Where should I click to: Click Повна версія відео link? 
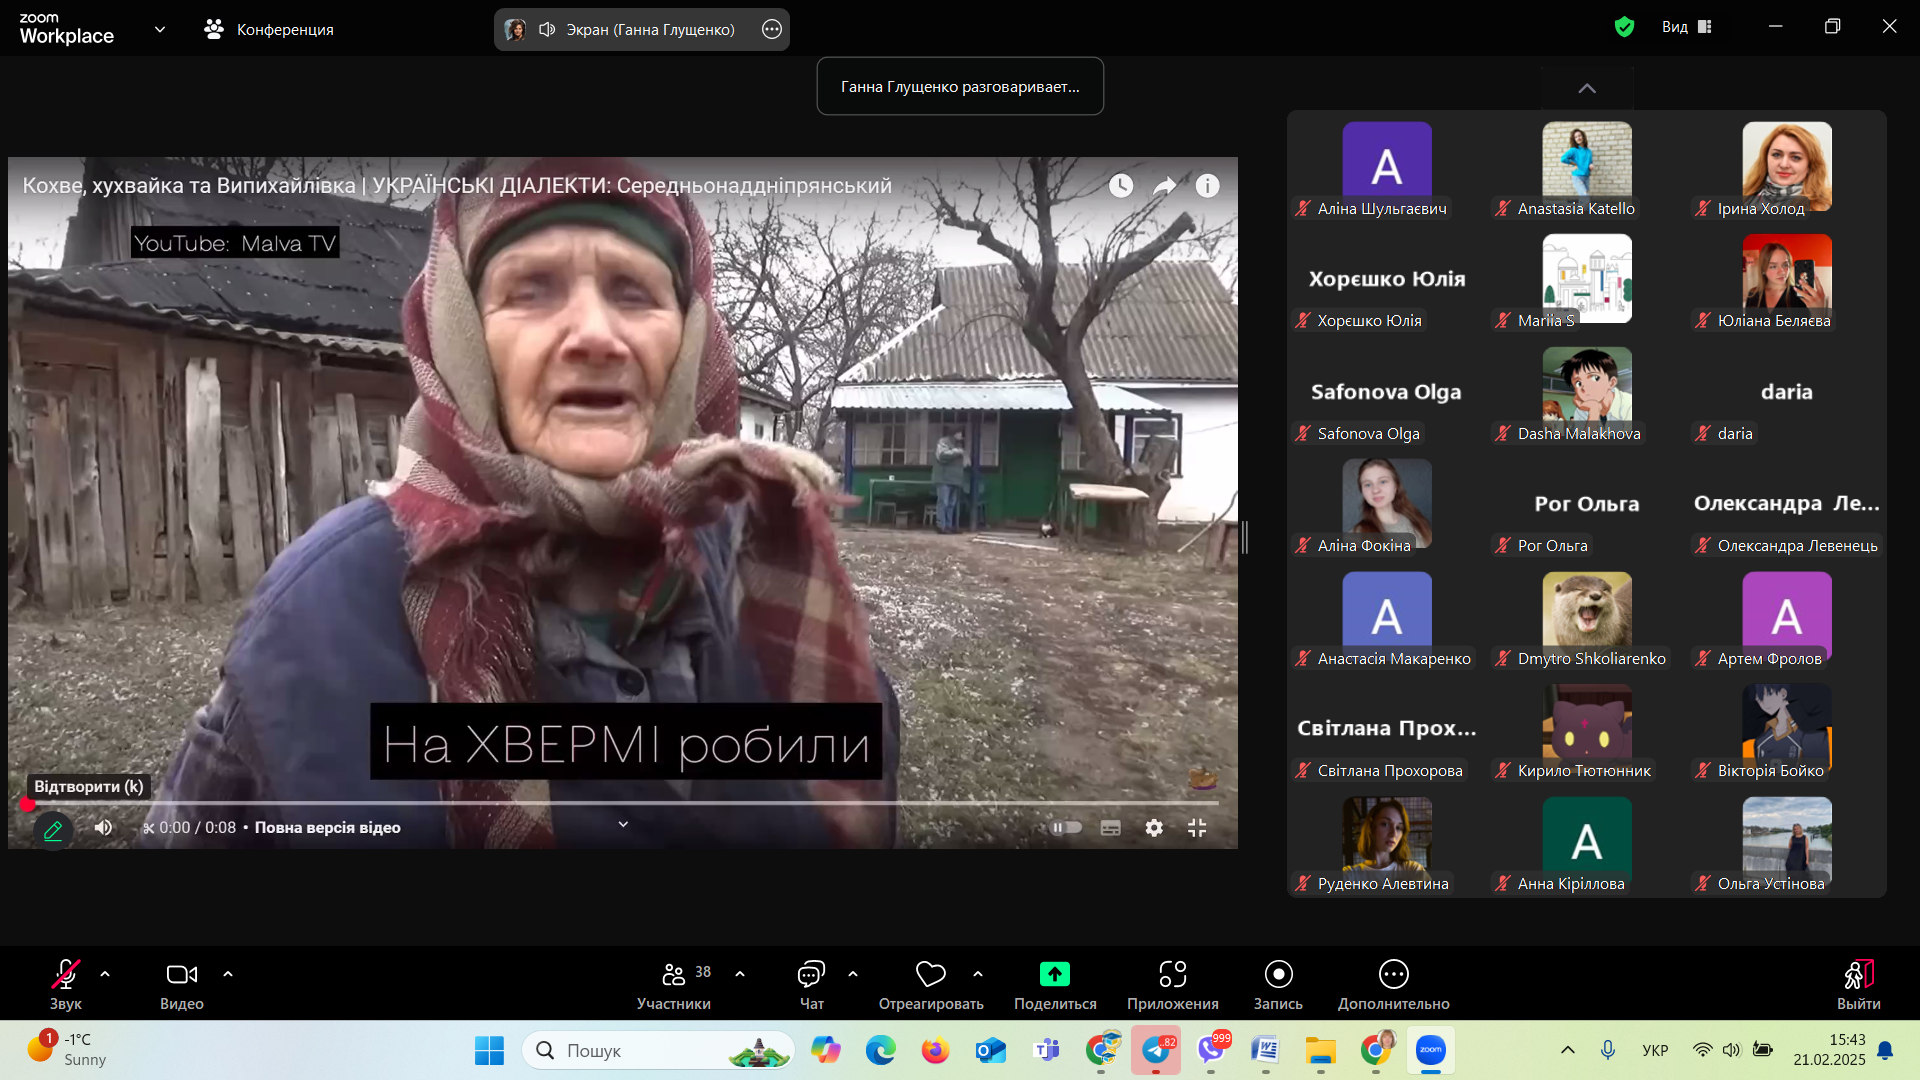click(x=327, y=828)
